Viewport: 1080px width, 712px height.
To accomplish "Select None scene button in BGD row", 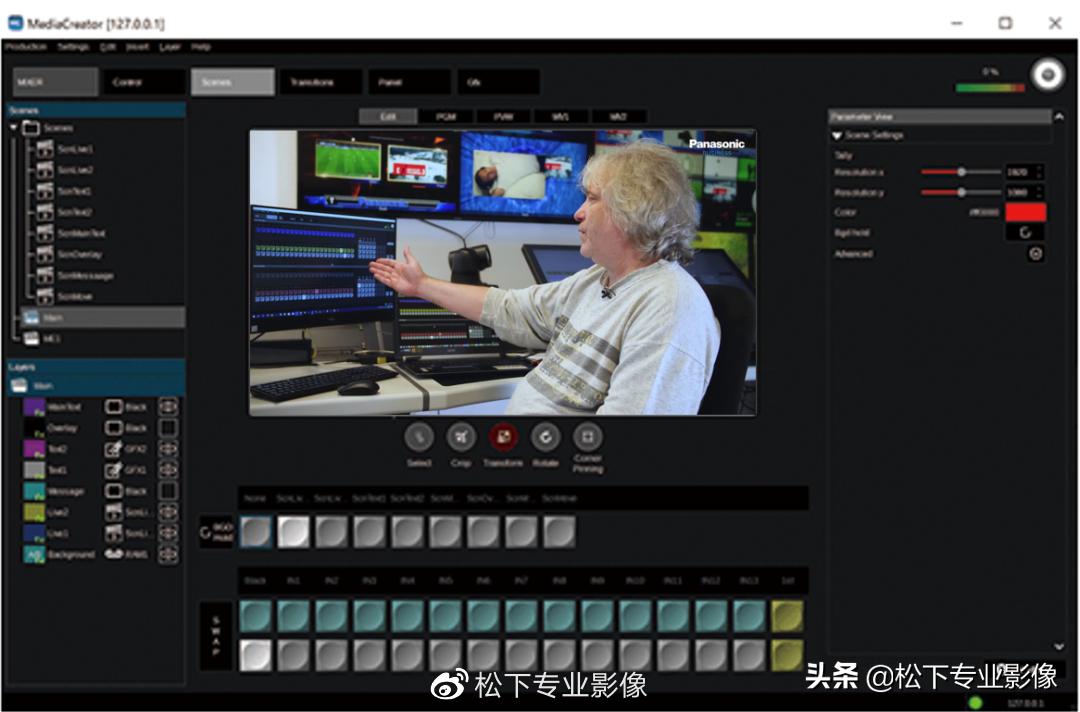I will pos(256,532).
